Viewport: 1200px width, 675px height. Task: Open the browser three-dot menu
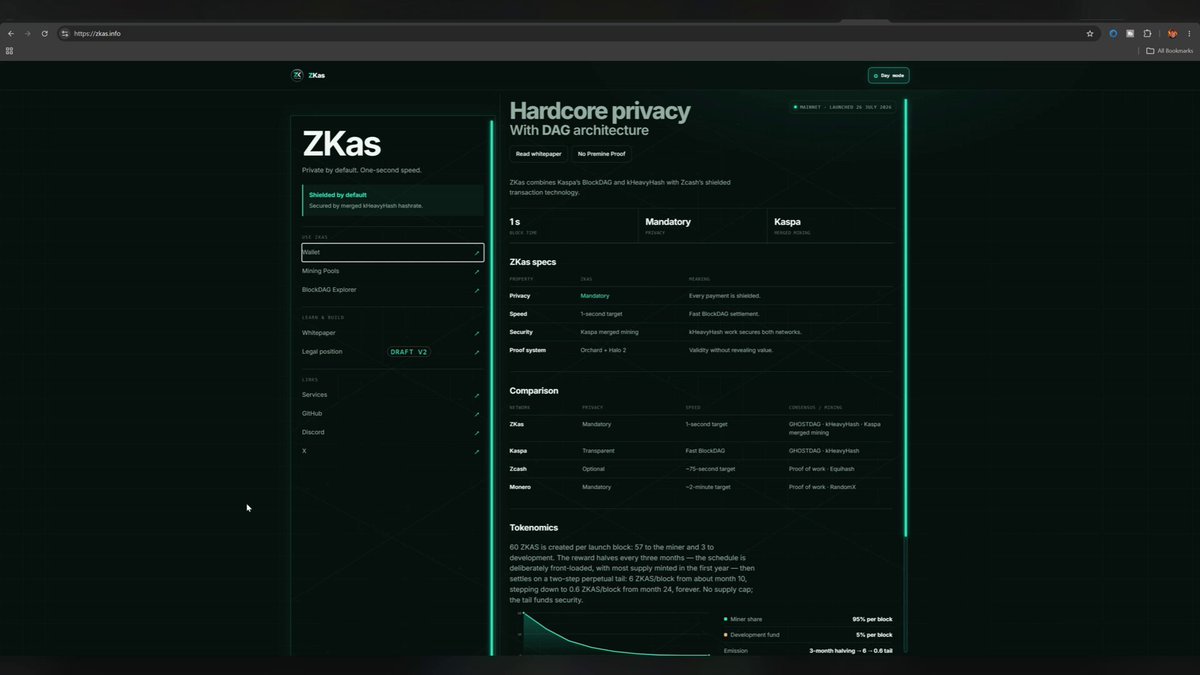1190,33
